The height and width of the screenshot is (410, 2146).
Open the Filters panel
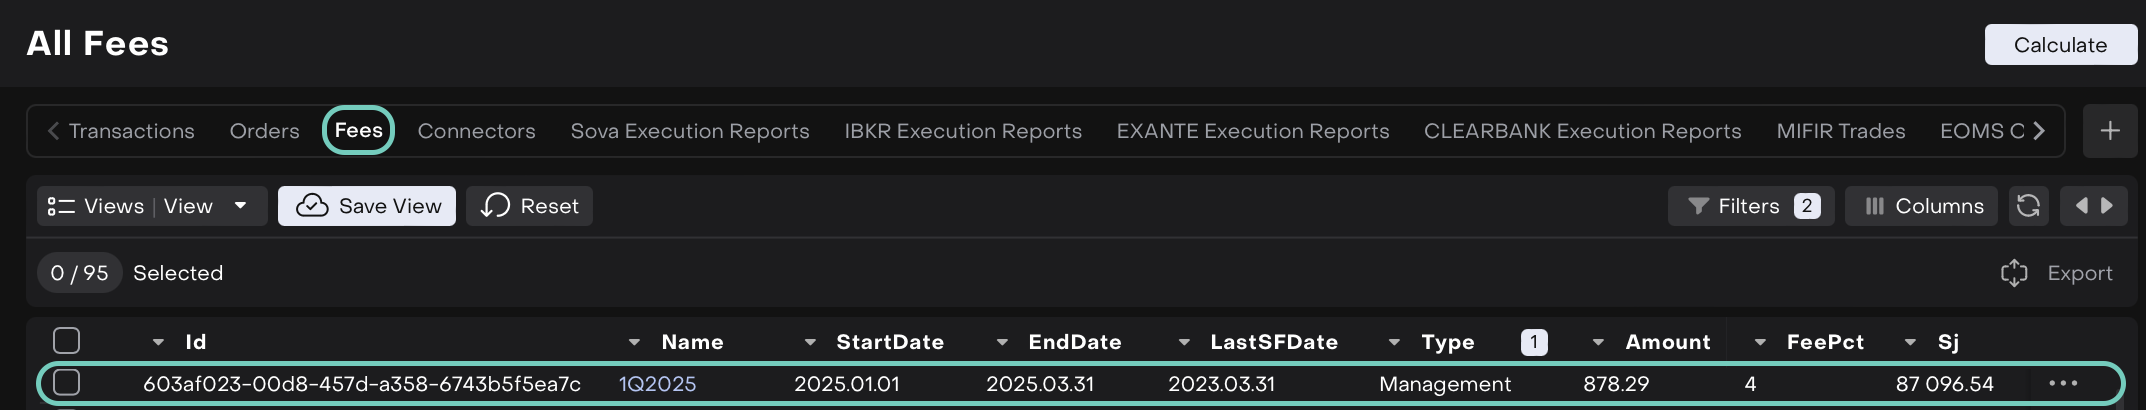(x=1750, y=206)
